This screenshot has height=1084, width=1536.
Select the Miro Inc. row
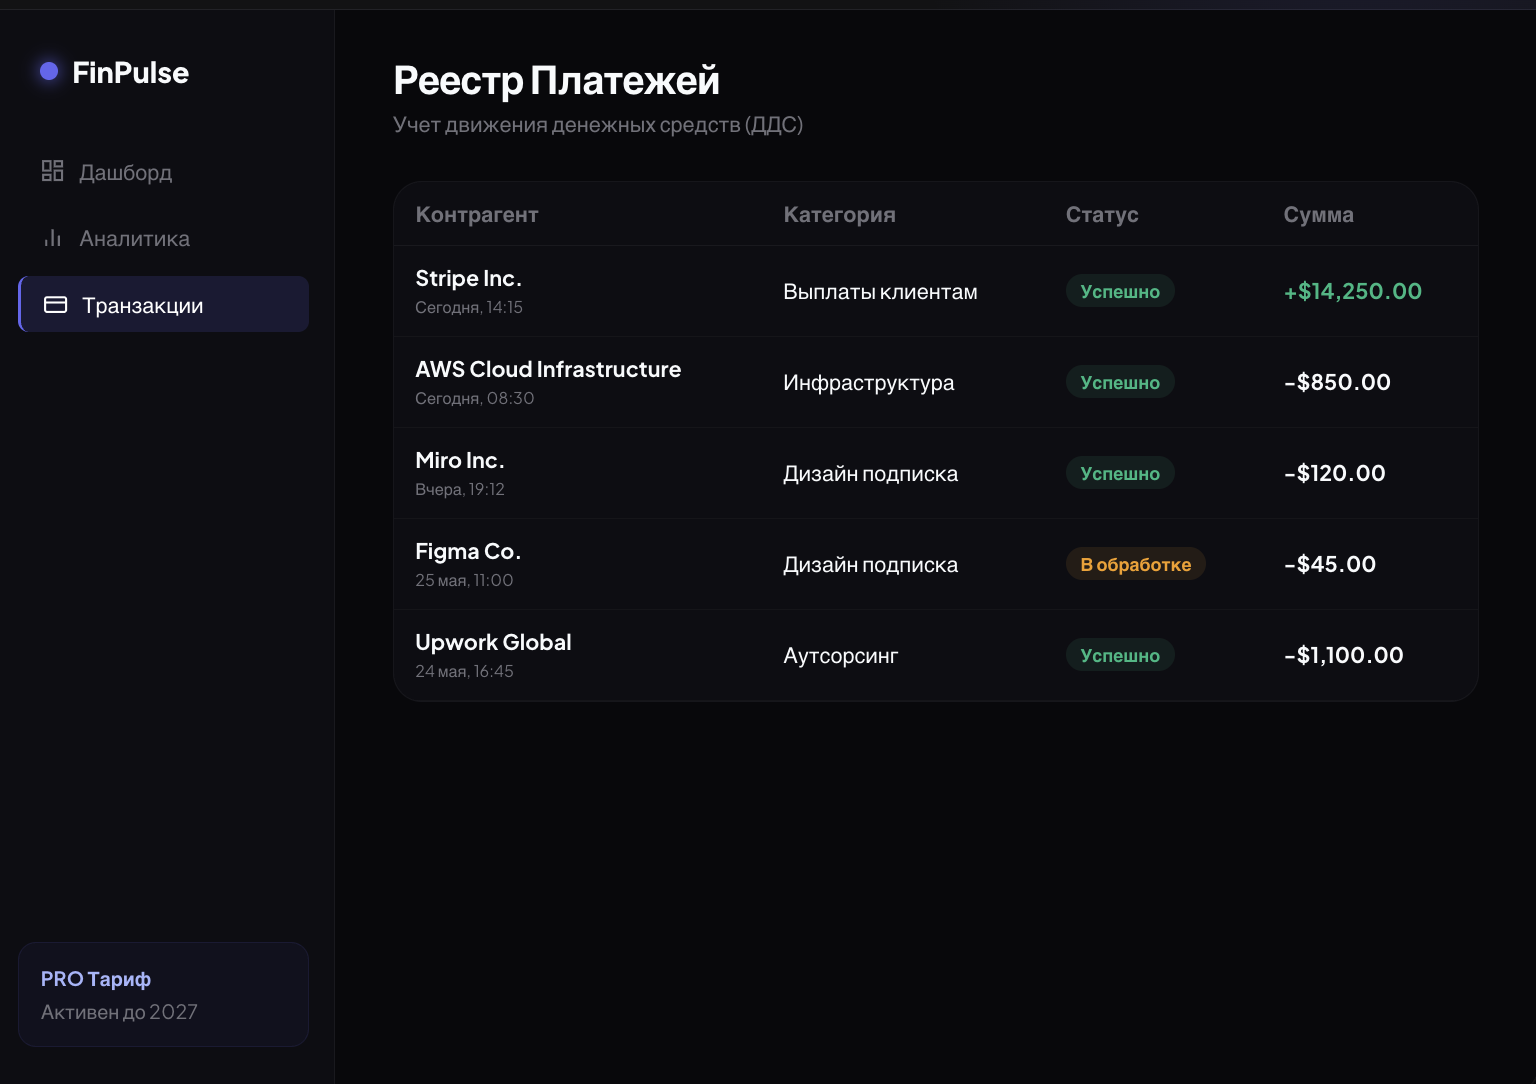coord(936,473)
